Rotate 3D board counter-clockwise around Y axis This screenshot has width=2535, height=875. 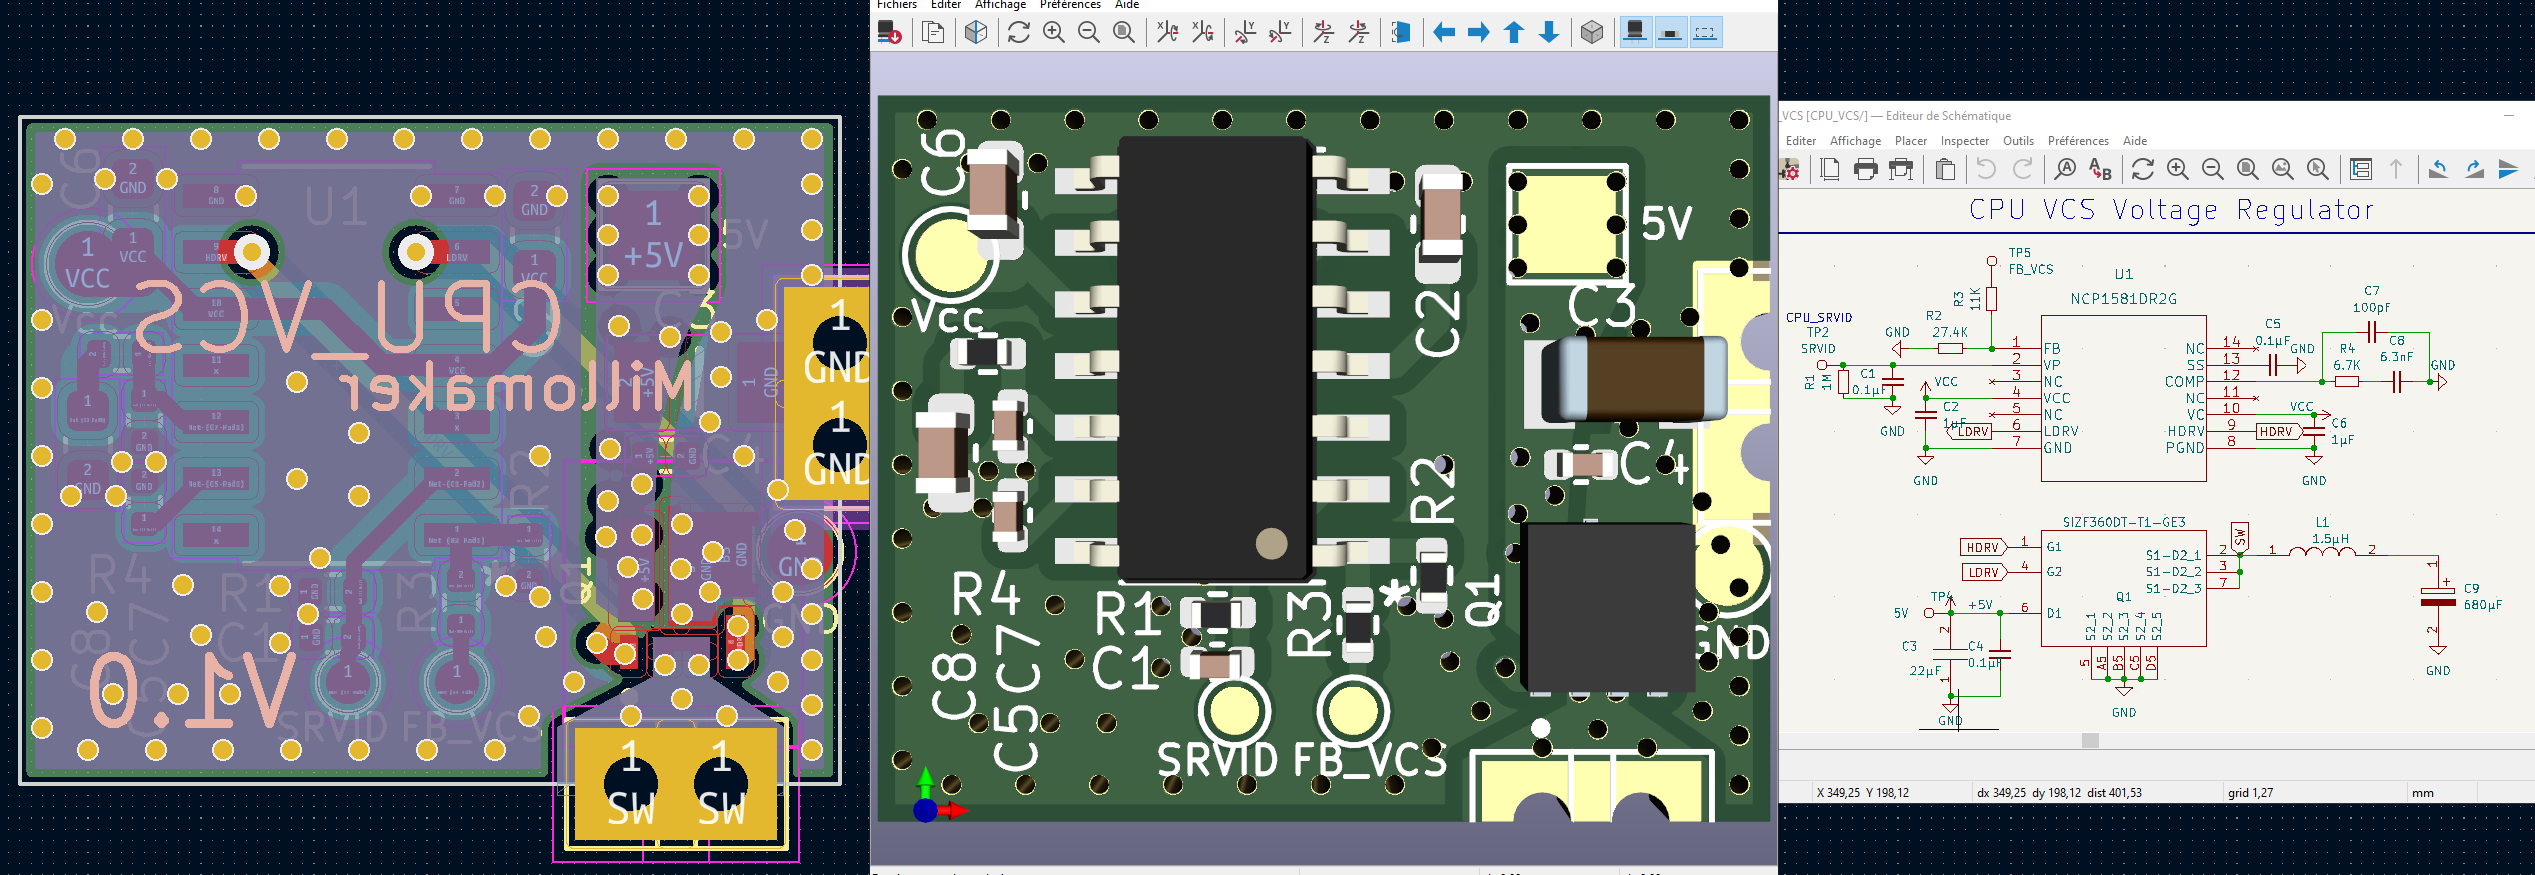click(1280, 33)
